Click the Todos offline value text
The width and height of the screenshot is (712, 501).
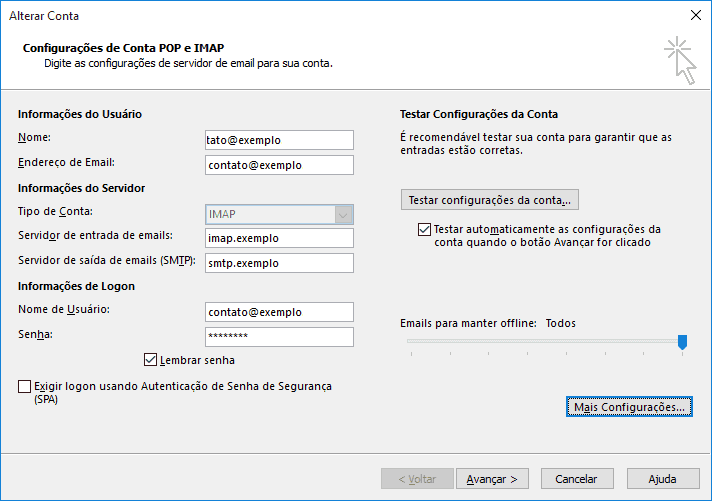(561, 323)
